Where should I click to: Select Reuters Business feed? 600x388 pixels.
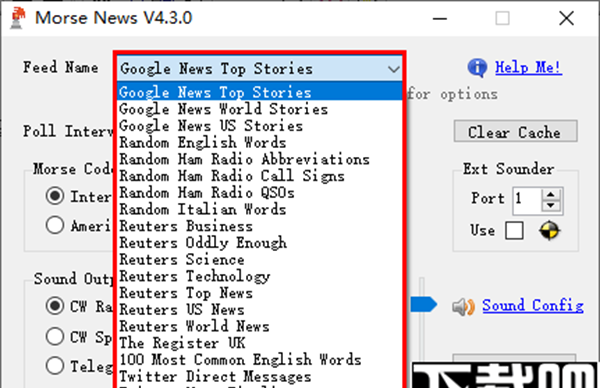(259, 226)
